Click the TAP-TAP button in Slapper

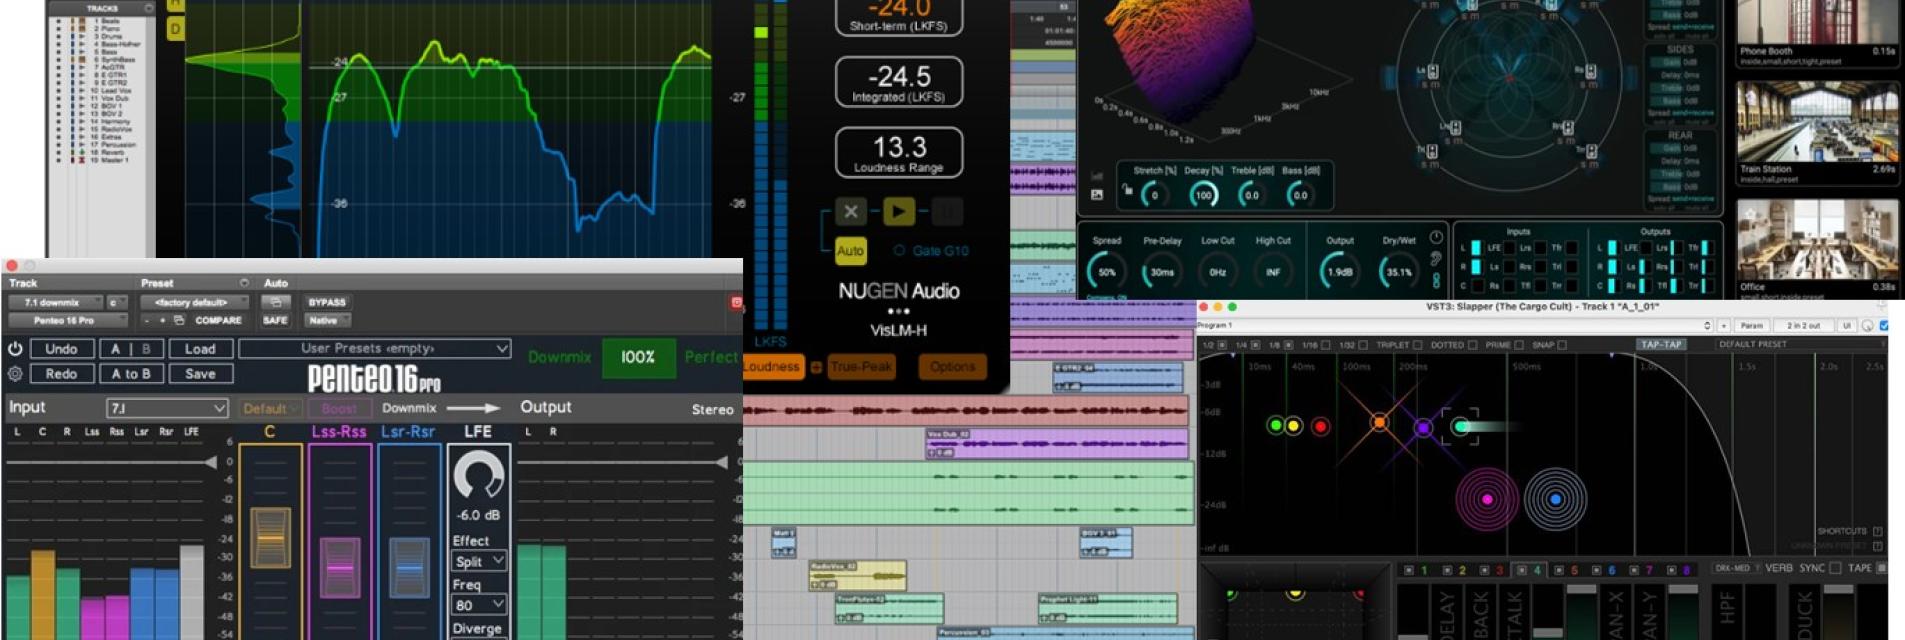click(1661, 344)
